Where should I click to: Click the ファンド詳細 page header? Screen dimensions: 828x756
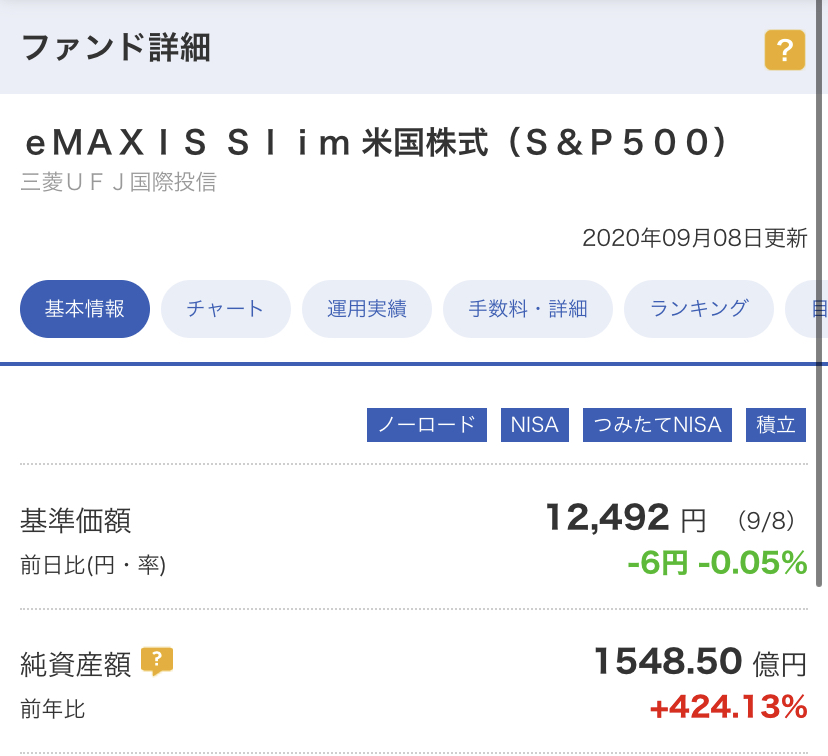(x=116, y=48)
